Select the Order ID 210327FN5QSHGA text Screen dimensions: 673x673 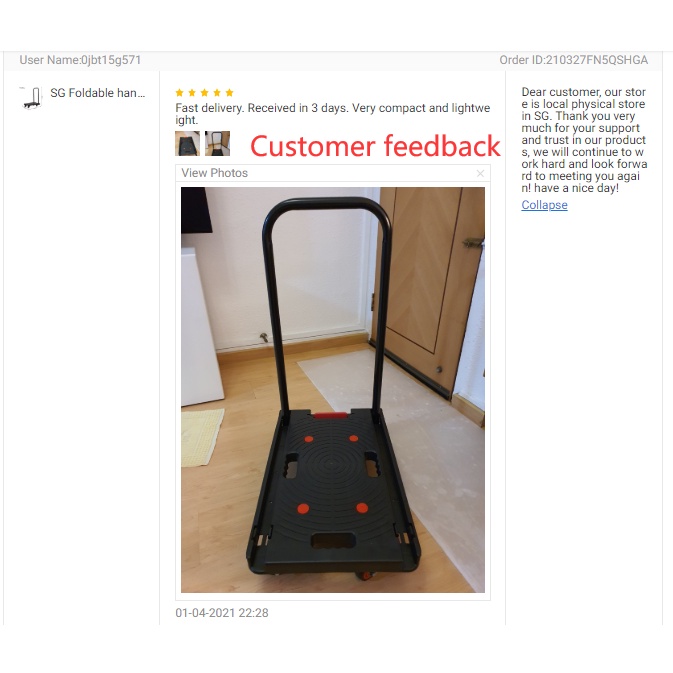tap(573, 60)
